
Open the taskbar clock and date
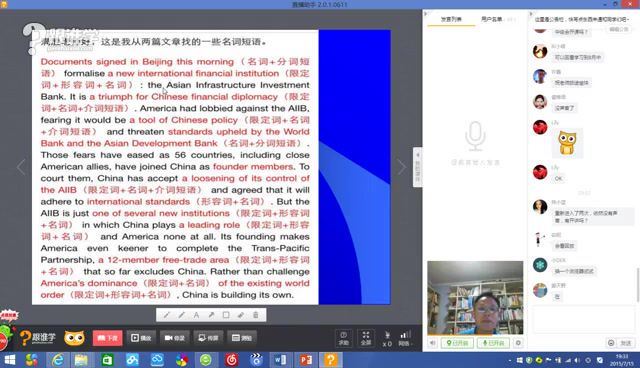[622, 360]
